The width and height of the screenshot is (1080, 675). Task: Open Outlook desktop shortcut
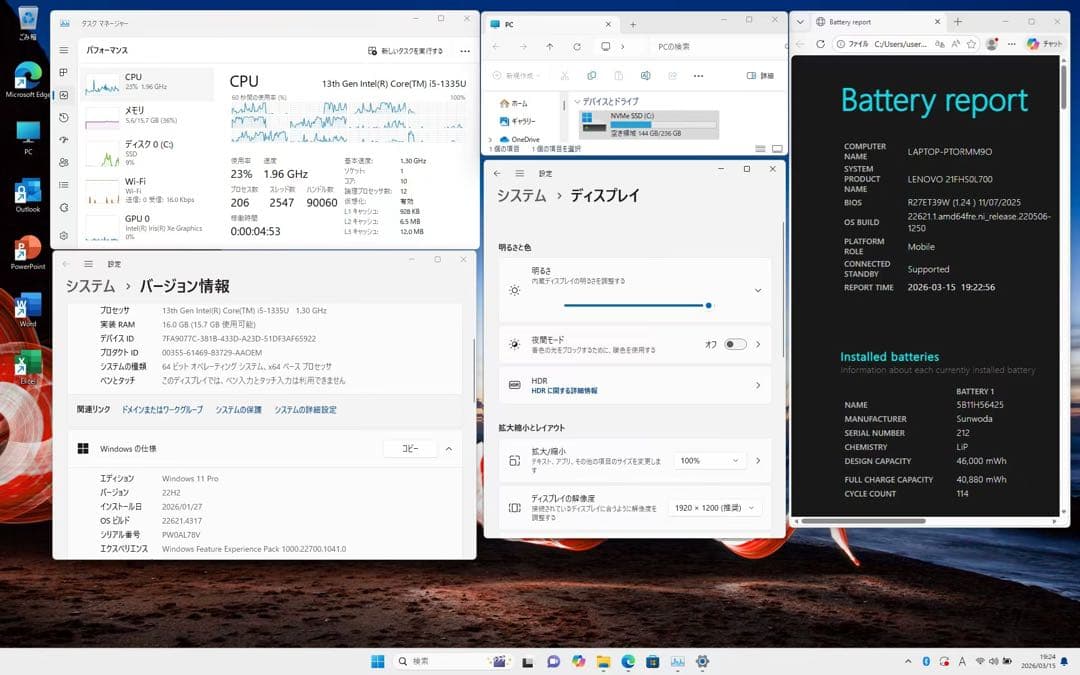click(x=28, y=195)
